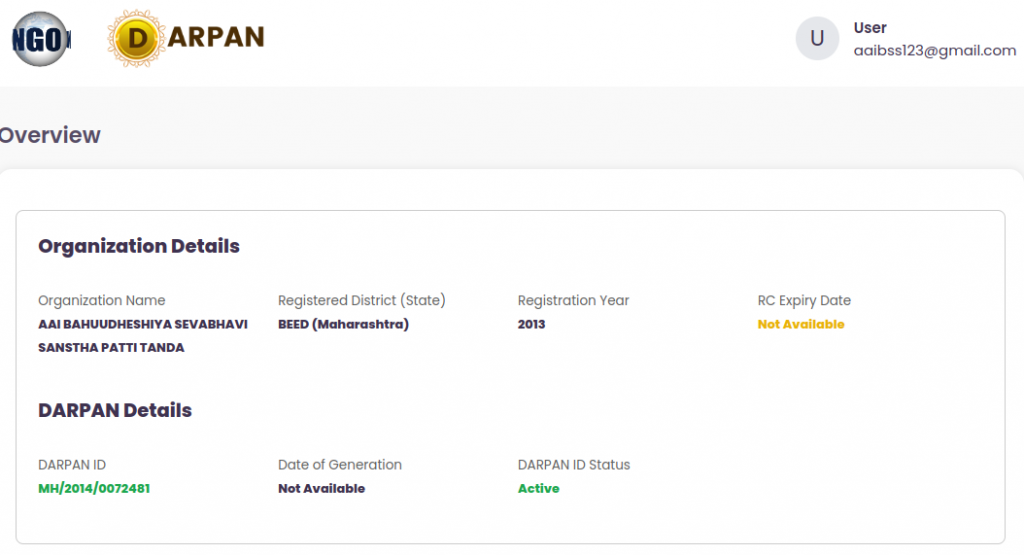The image size is (1024, 555).
Task: Click the green Active status text
Action: pyautogui.click(x=538, y=489)
